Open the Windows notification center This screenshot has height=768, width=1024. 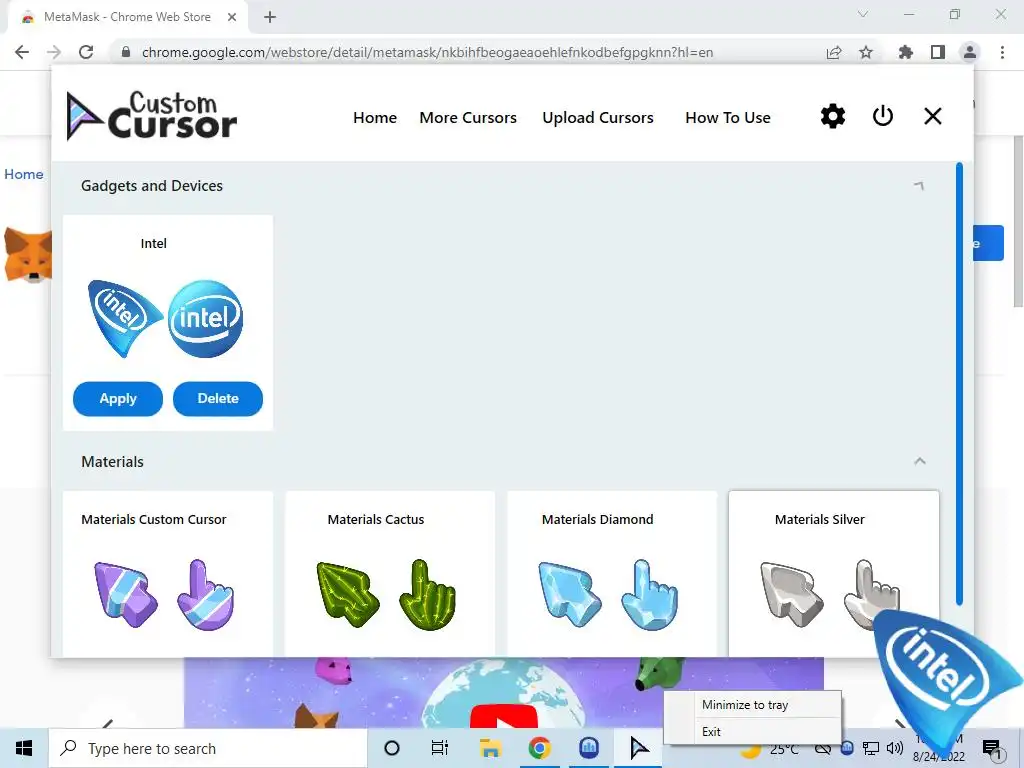(991, 748)
